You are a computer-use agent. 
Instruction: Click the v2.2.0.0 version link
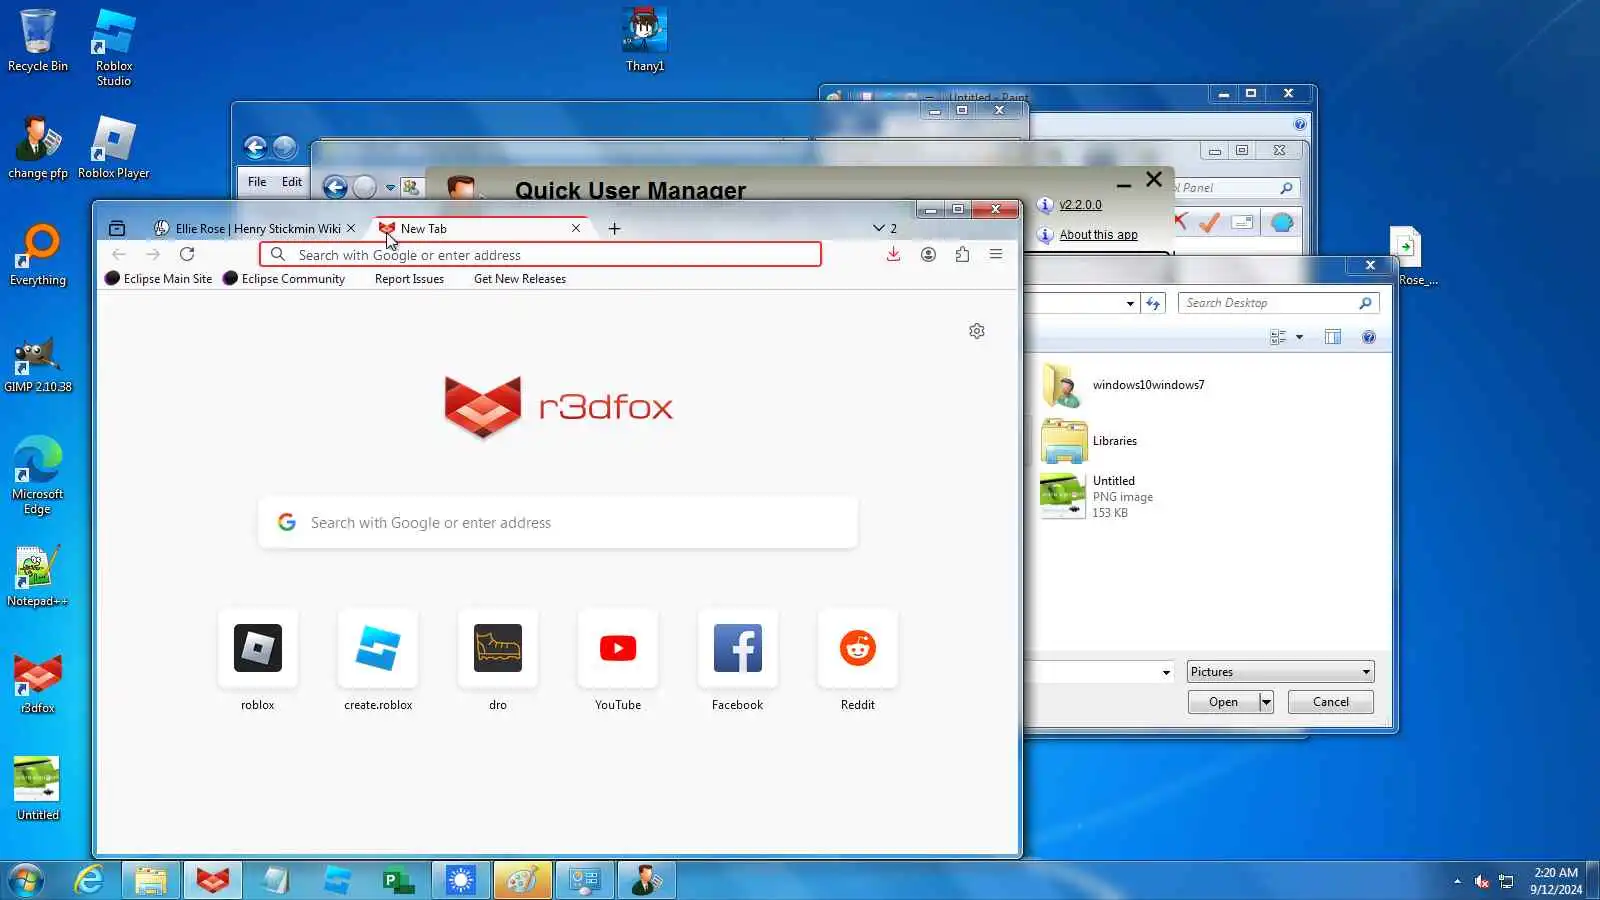point(1080,205)
